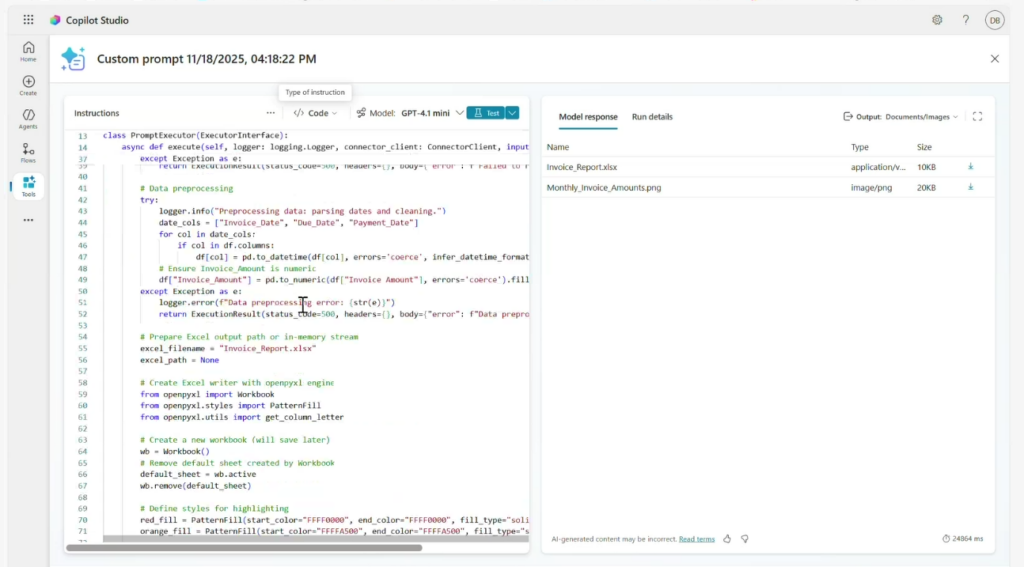Click the Test button
The height and width of the screenshot is (567, 1024).
click(x=485, y=113)
